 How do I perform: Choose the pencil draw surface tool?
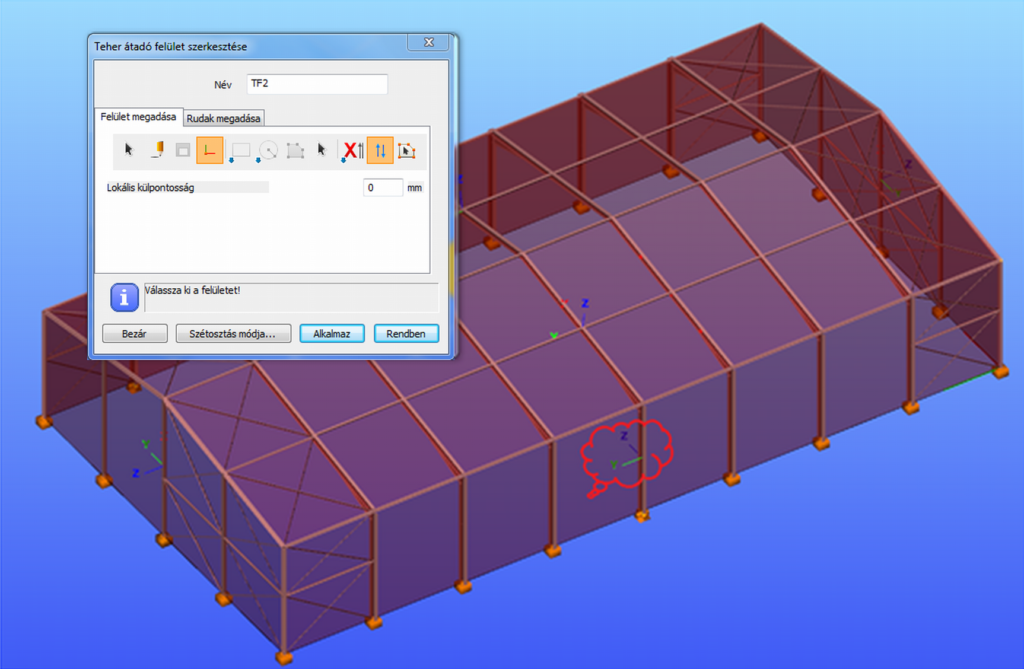pos(157,150)
